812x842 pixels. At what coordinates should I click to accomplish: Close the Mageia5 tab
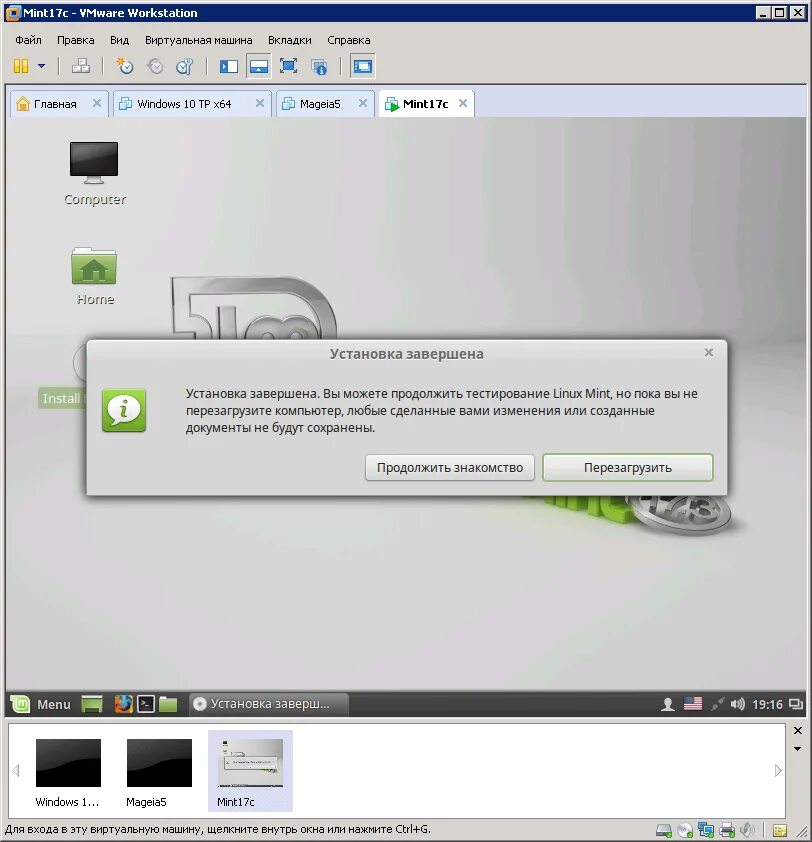click(363, 103)
